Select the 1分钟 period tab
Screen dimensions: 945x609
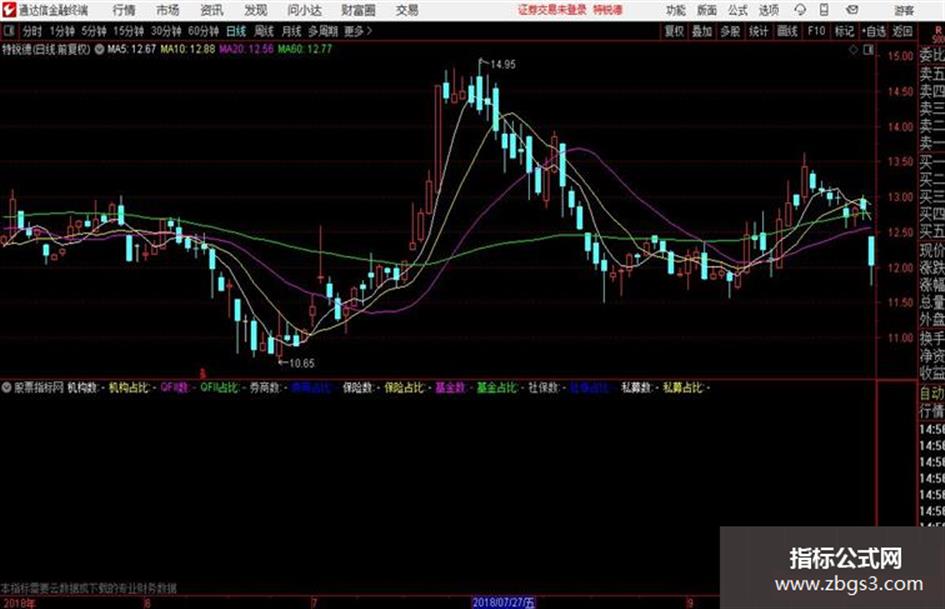pyautogui.click(x=61, y=31)
